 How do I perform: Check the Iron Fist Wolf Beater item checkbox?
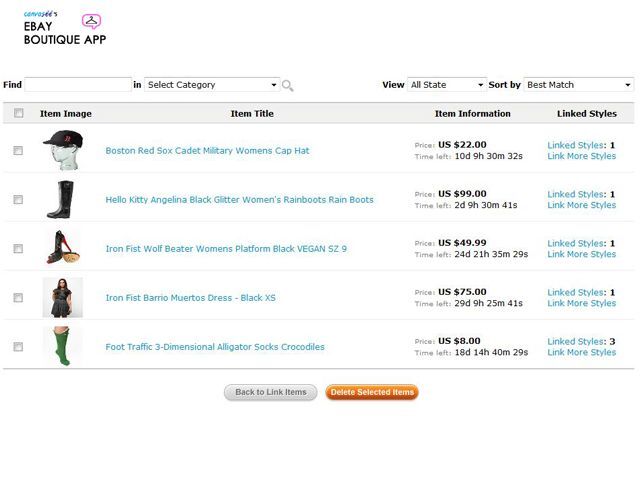(18, 249)
